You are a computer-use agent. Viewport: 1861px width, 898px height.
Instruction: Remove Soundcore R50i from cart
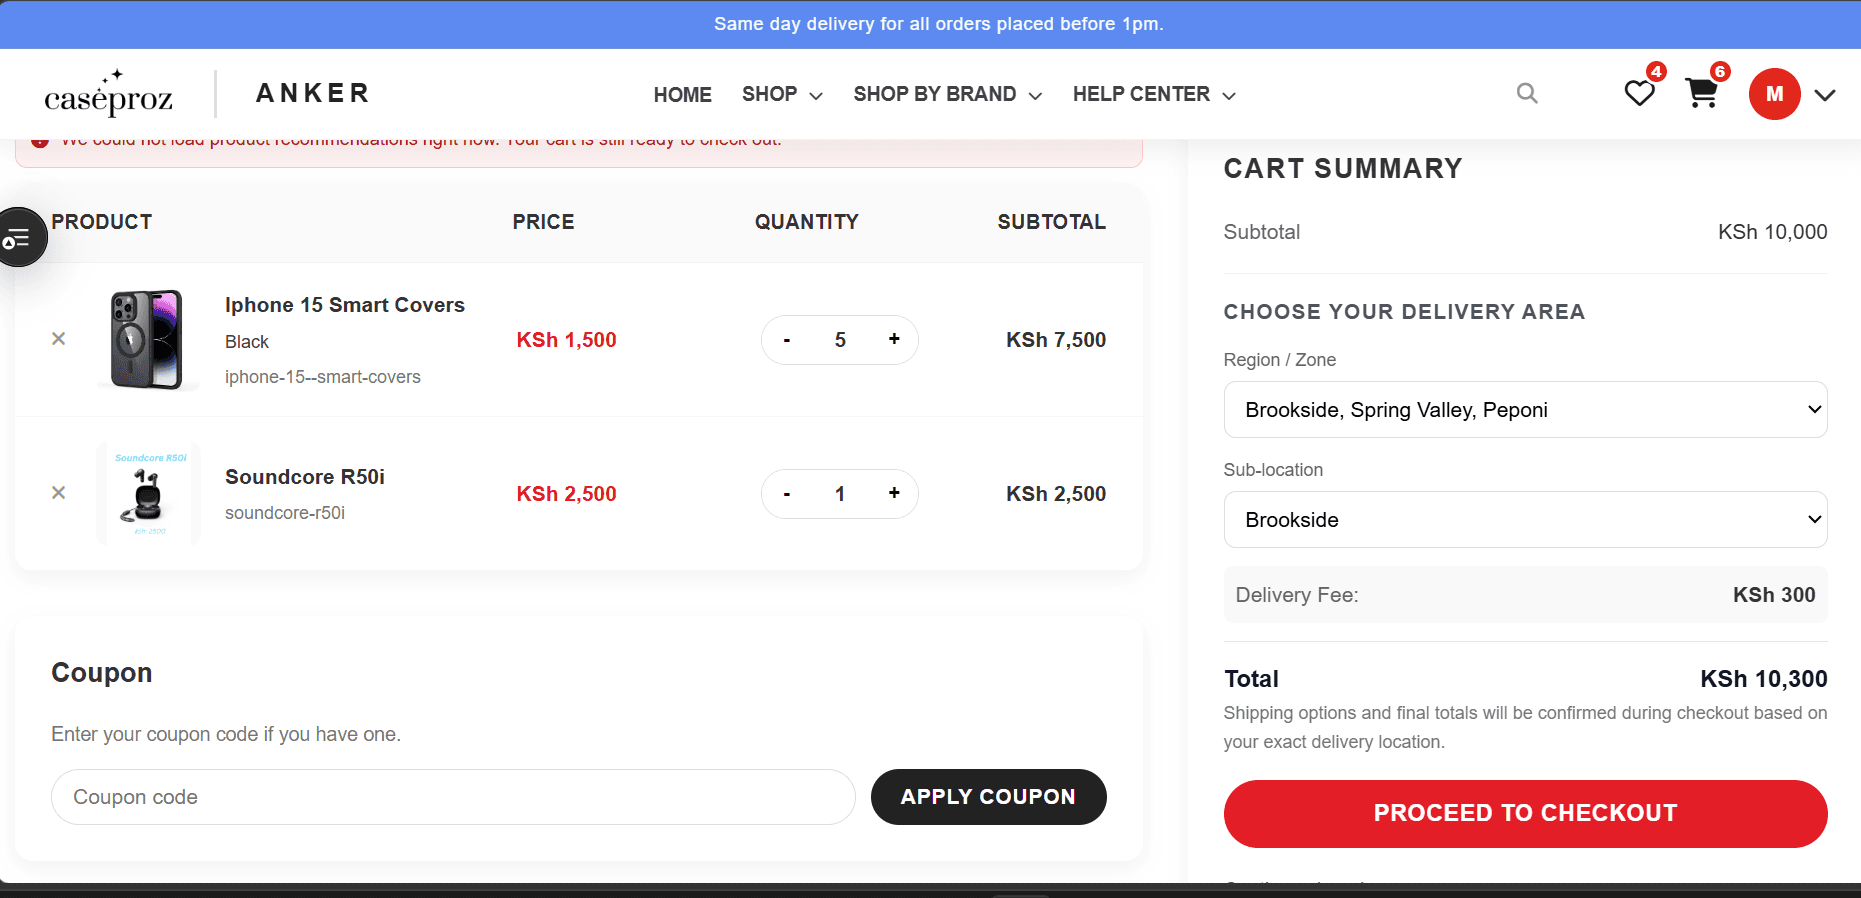pos(59,493)
